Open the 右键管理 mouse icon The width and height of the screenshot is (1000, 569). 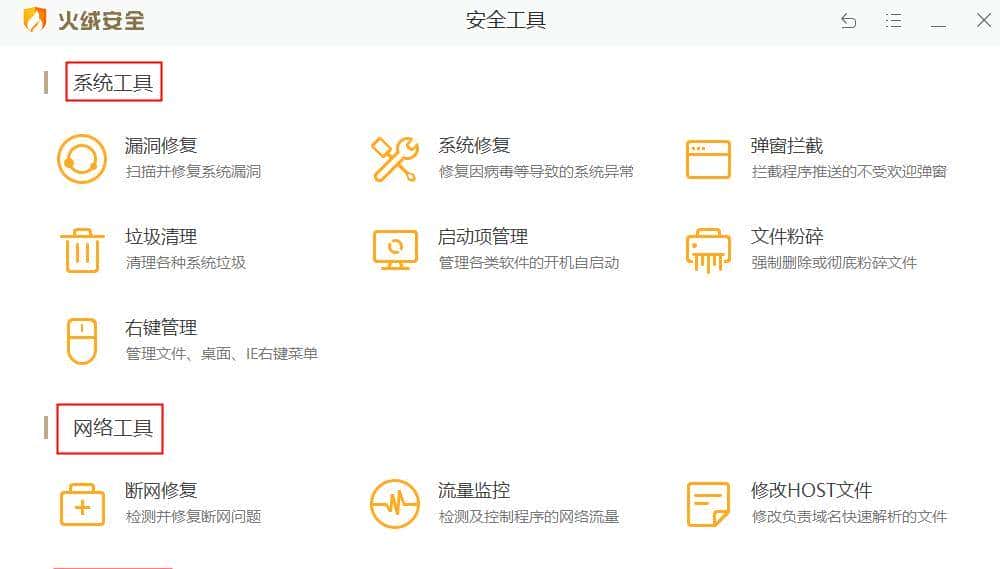coord(82,341)
